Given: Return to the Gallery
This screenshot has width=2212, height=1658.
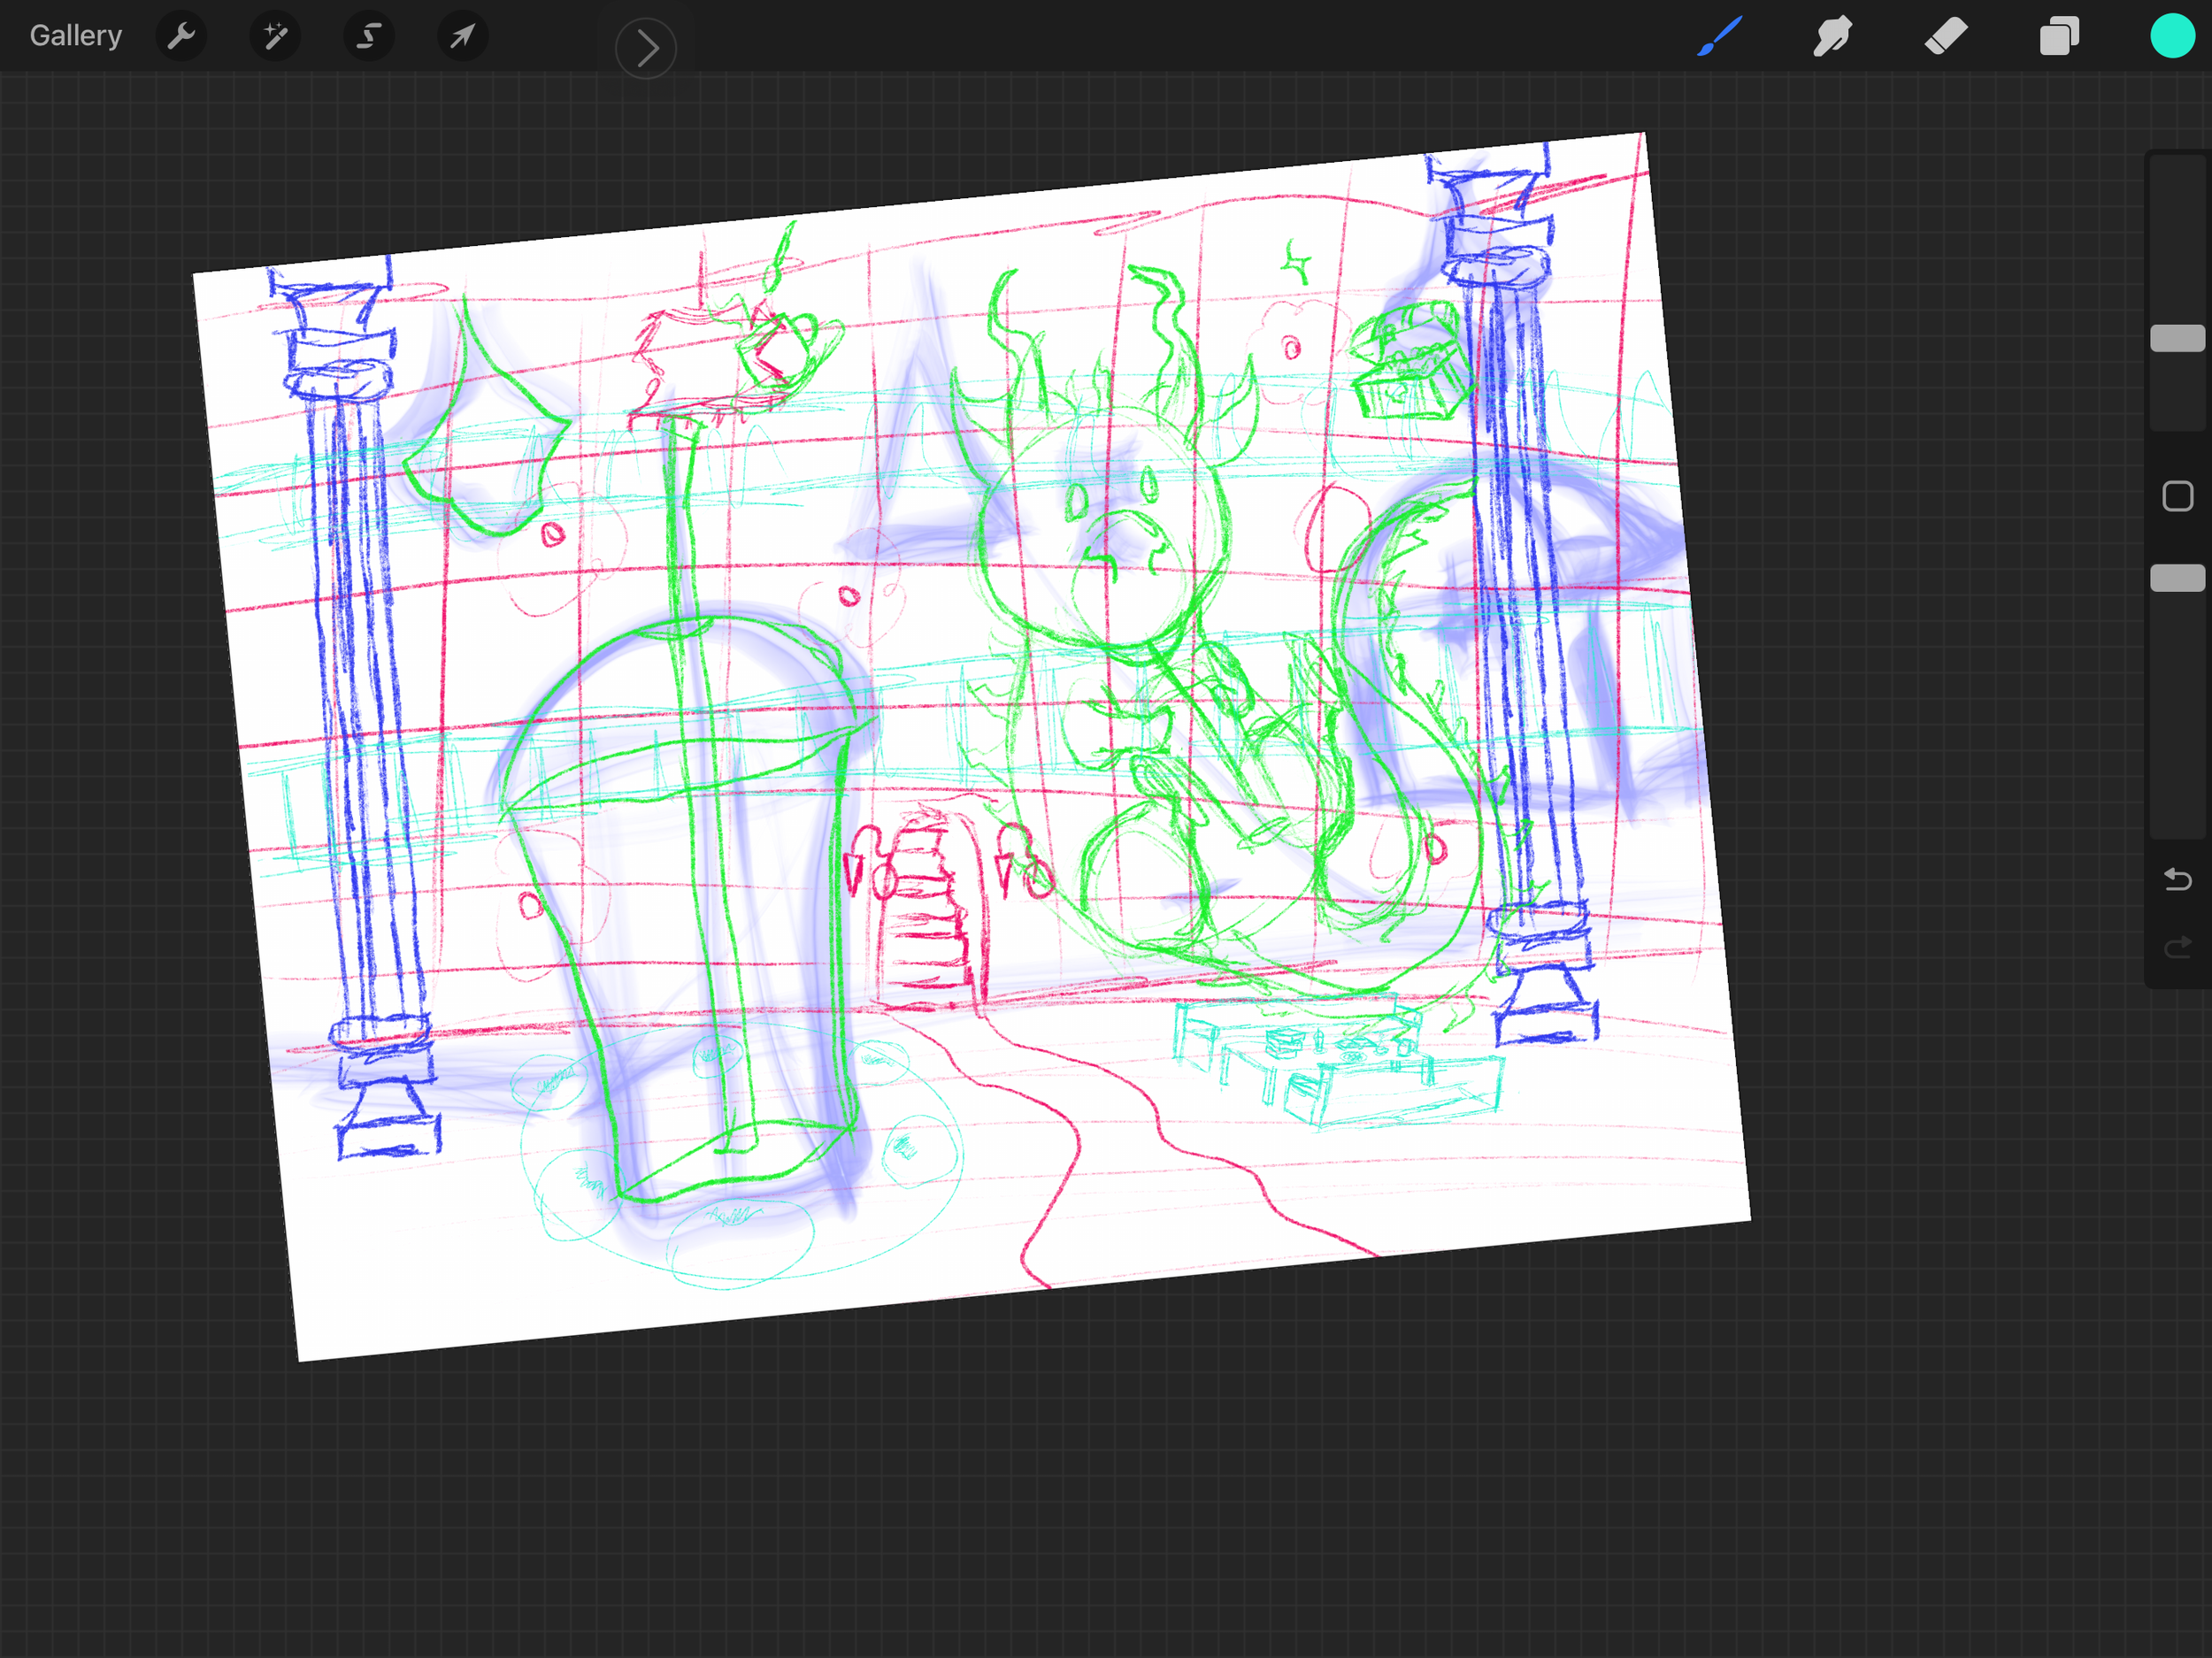Looking at the screenshot, I should 75,36.
